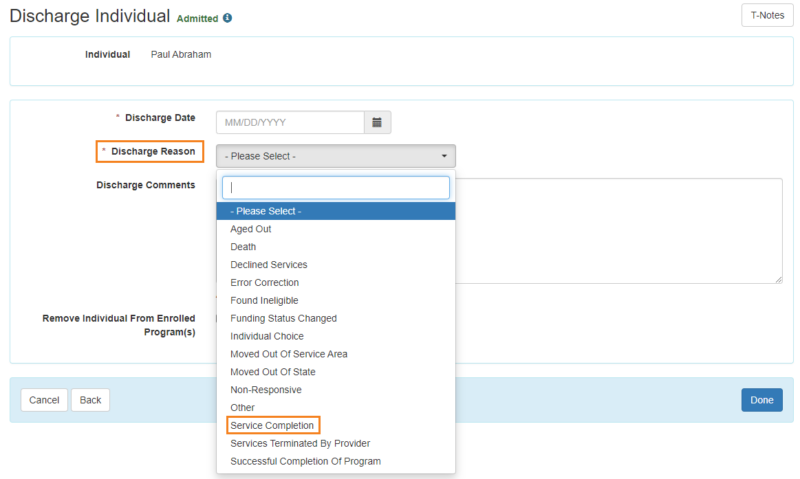Image resolution: width=800 pixels, height=479 pixels.
Task: Select the 'Aged Out' discharge reason
Action: tap(251, 229)
